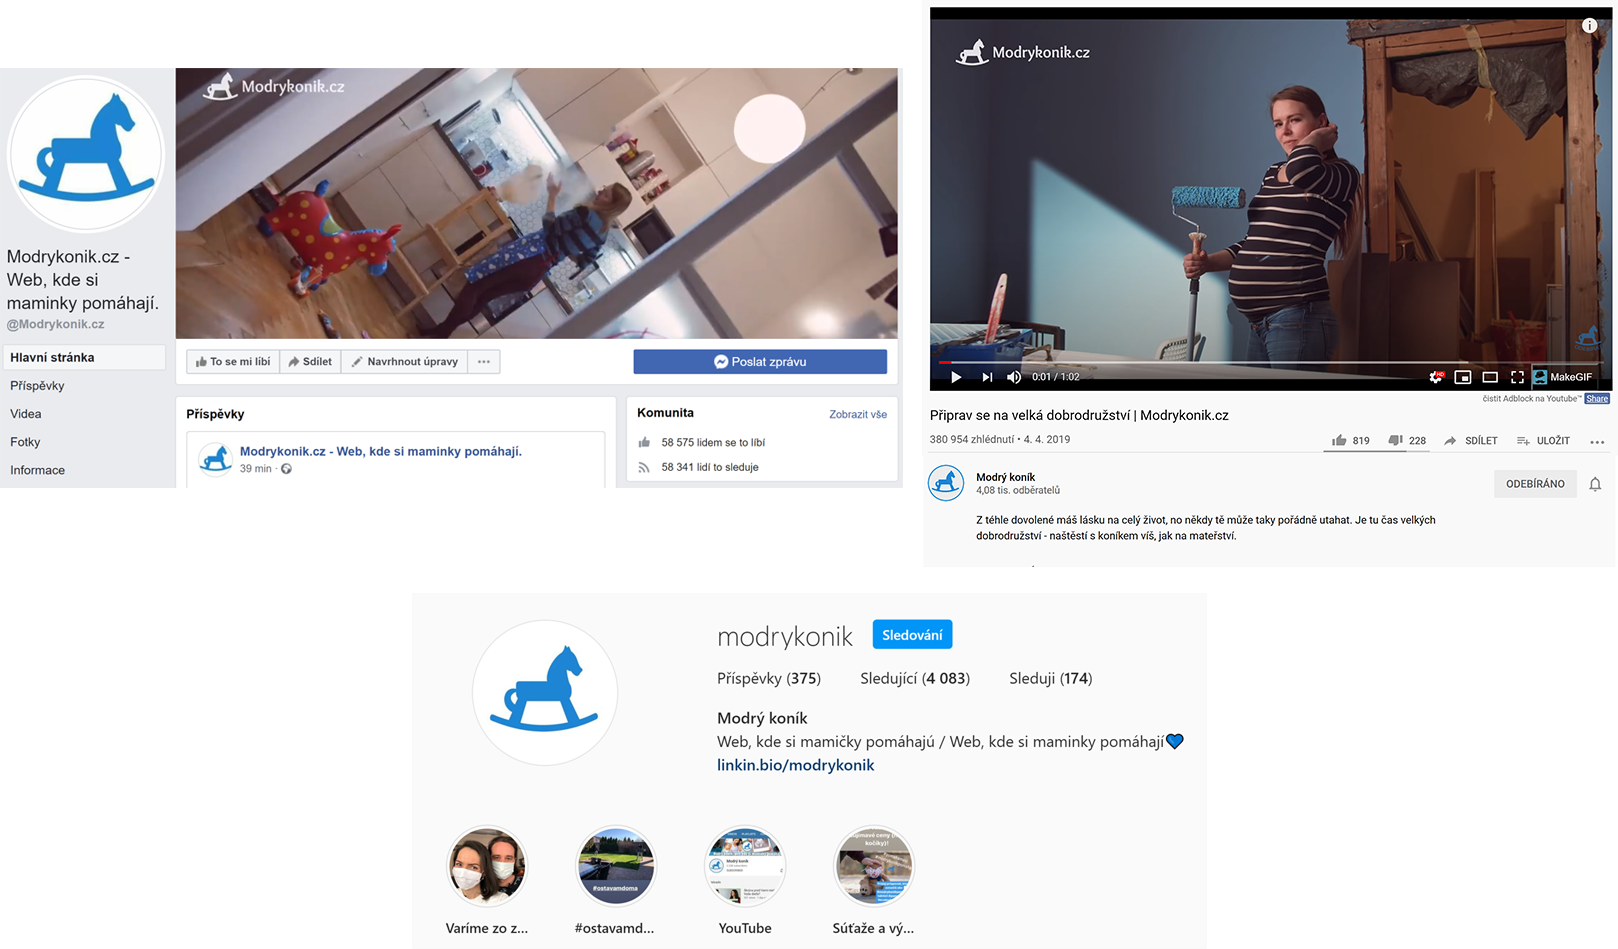Click the To se mi líbí button
The height and width of the screenshot is (949, 1618).
(233, 362)
